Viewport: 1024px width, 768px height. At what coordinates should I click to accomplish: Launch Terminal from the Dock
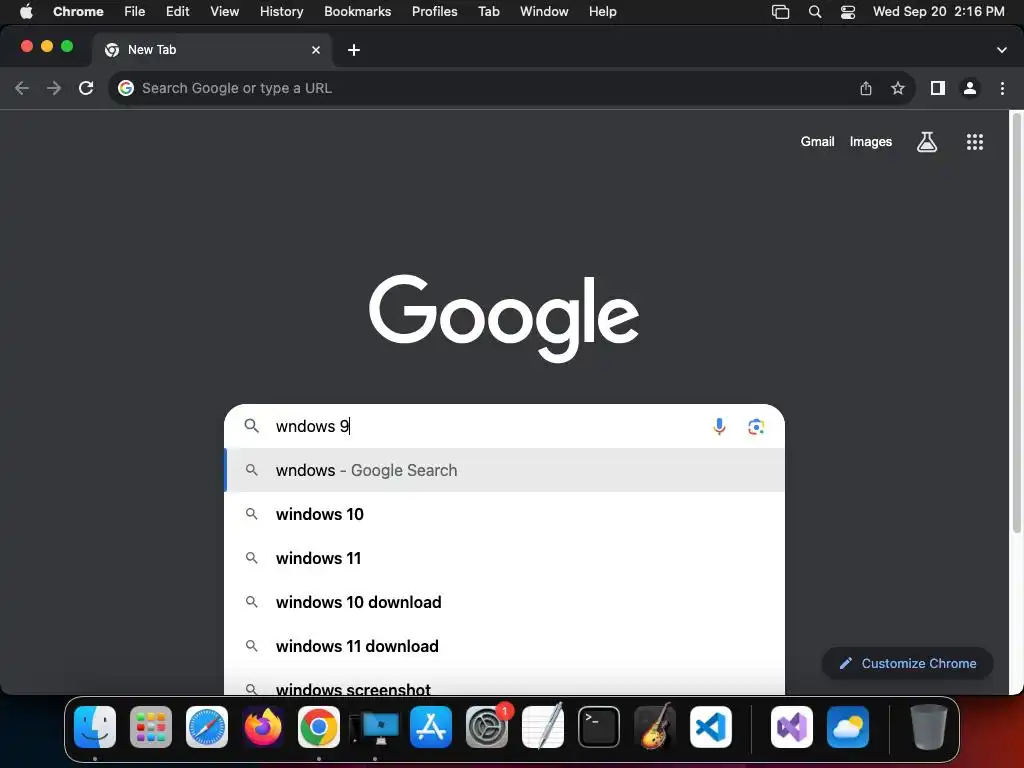(599, 727)
